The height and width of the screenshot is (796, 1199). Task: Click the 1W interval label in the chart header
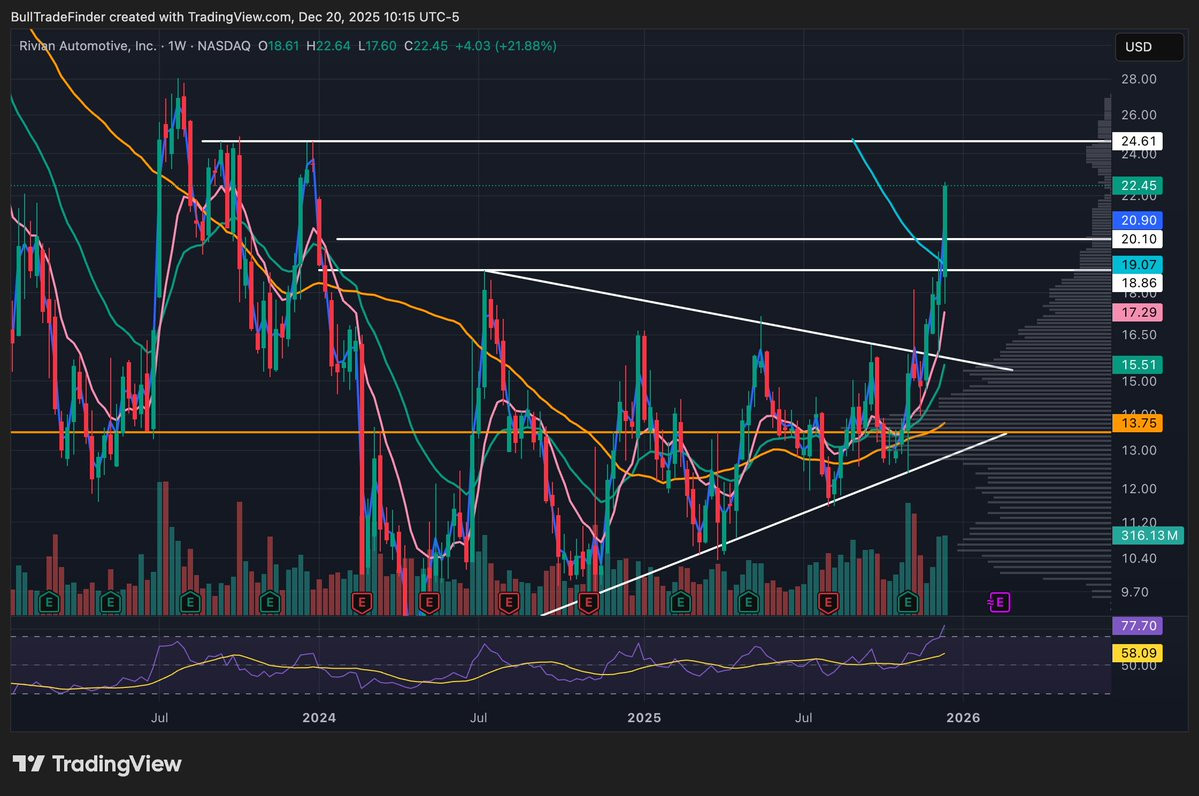coord(177,46)
